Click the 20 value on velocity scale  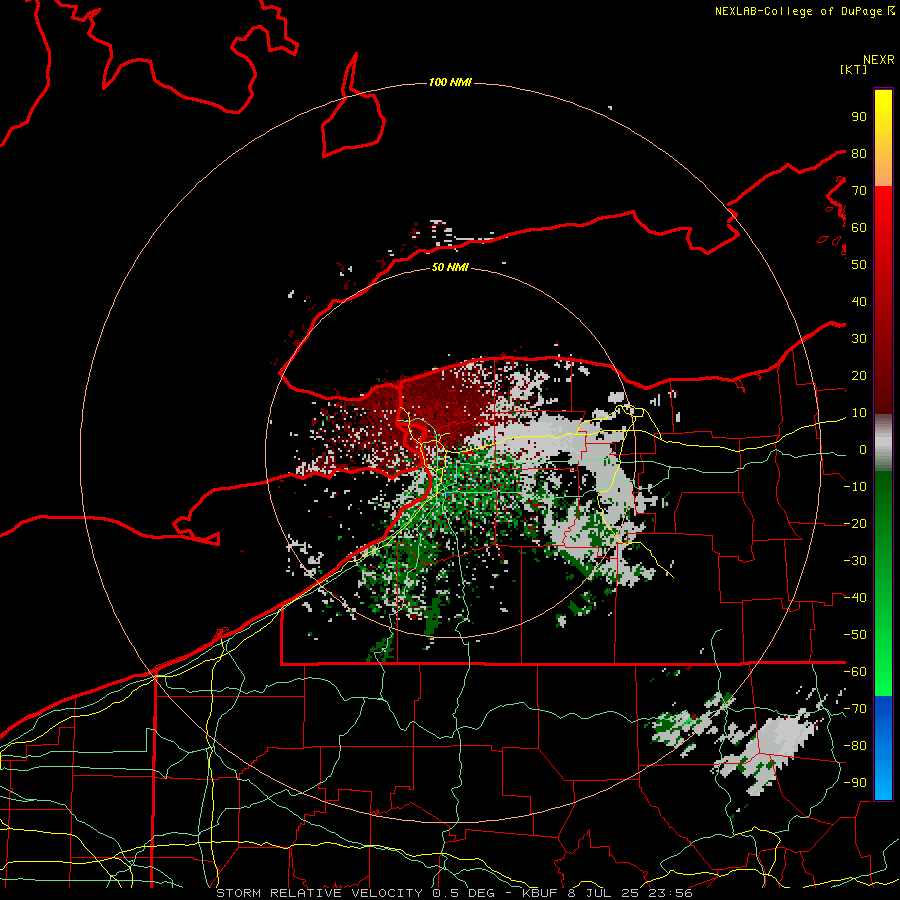click(859, 376)
